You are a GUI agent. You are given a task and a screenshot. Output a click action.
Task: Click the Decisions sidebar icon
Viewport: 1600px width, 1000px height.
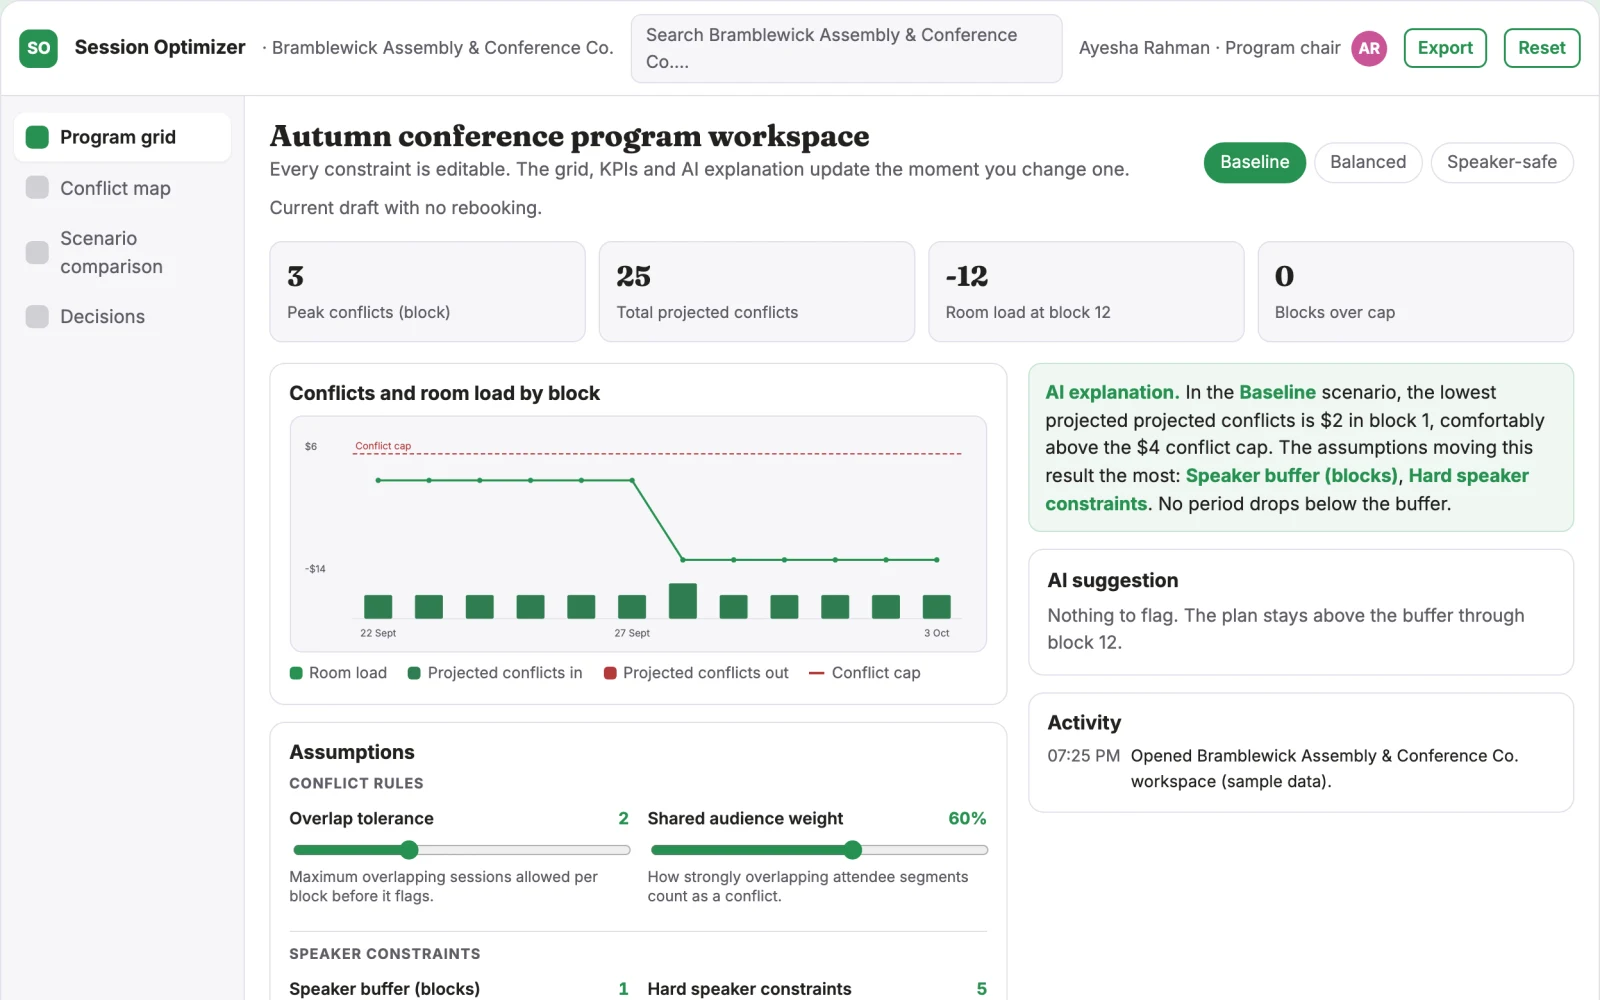(37, 316)
